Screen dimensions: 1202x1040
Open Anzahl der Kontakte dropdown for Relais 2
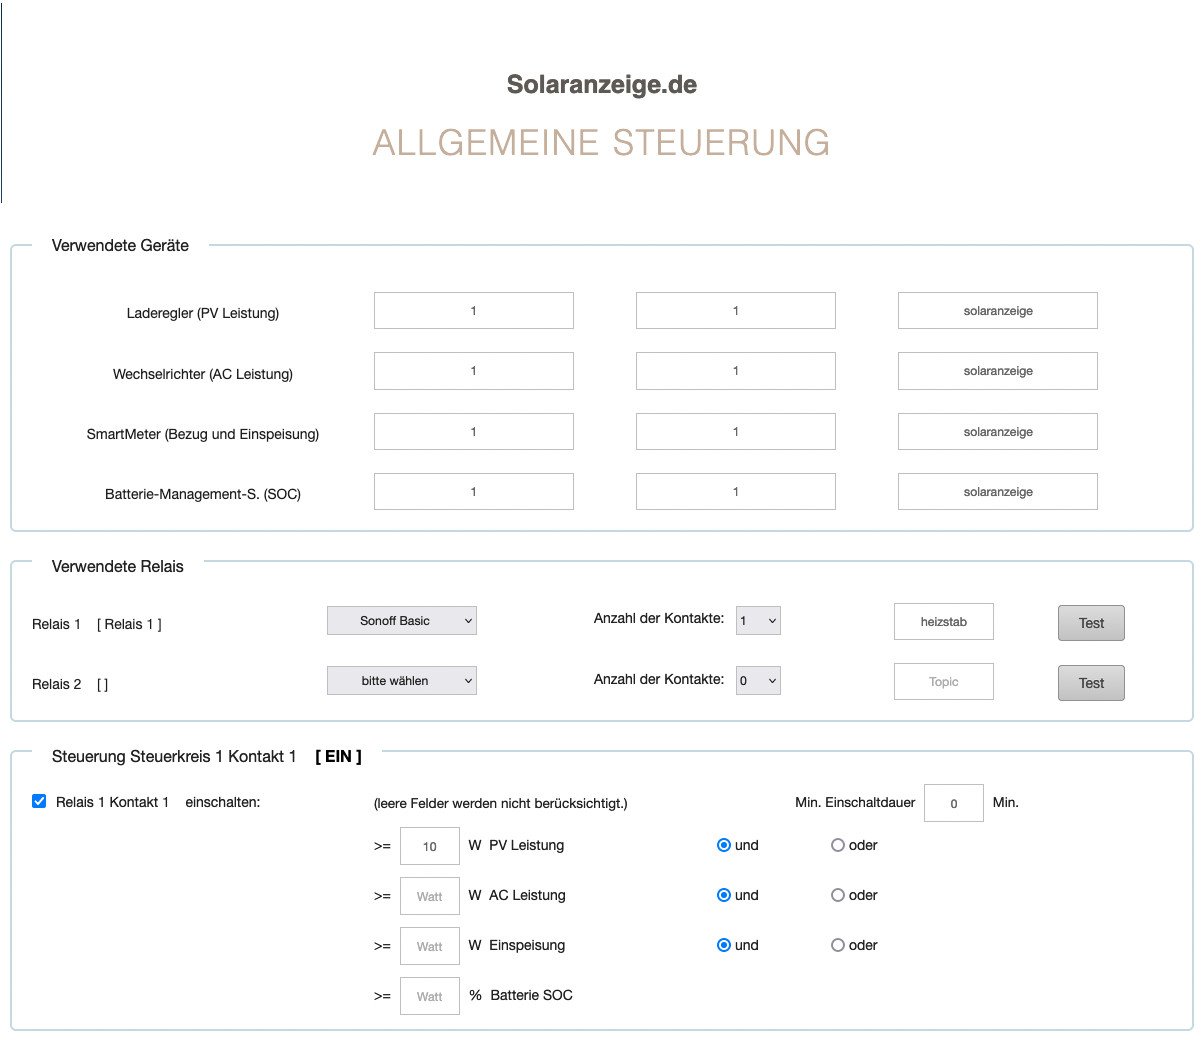click(x=758, y=681)
